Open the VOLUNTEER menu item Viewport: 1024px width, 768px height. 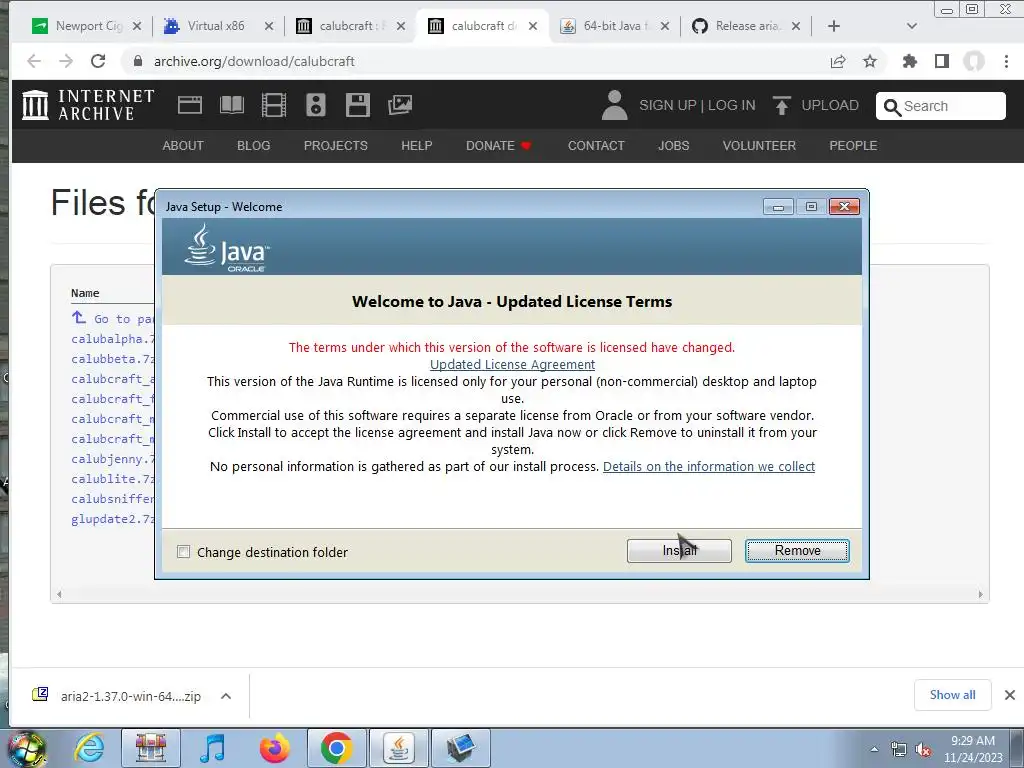pyautogui.click(x=759, y=146)
